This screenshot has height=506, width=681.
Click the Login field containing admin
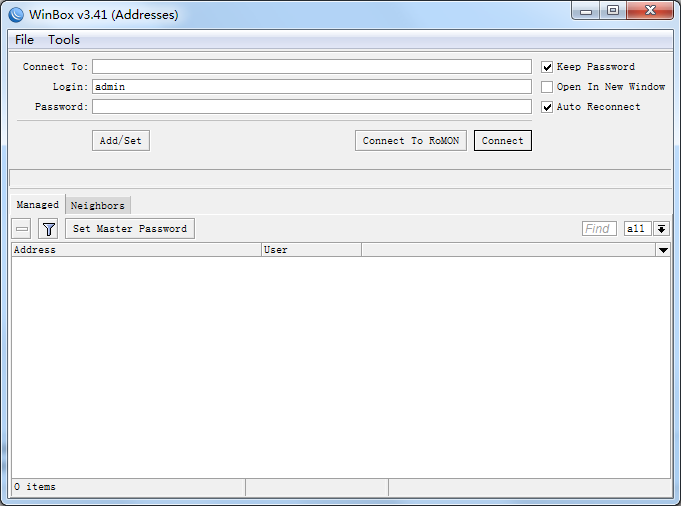[x=312, y=87]
